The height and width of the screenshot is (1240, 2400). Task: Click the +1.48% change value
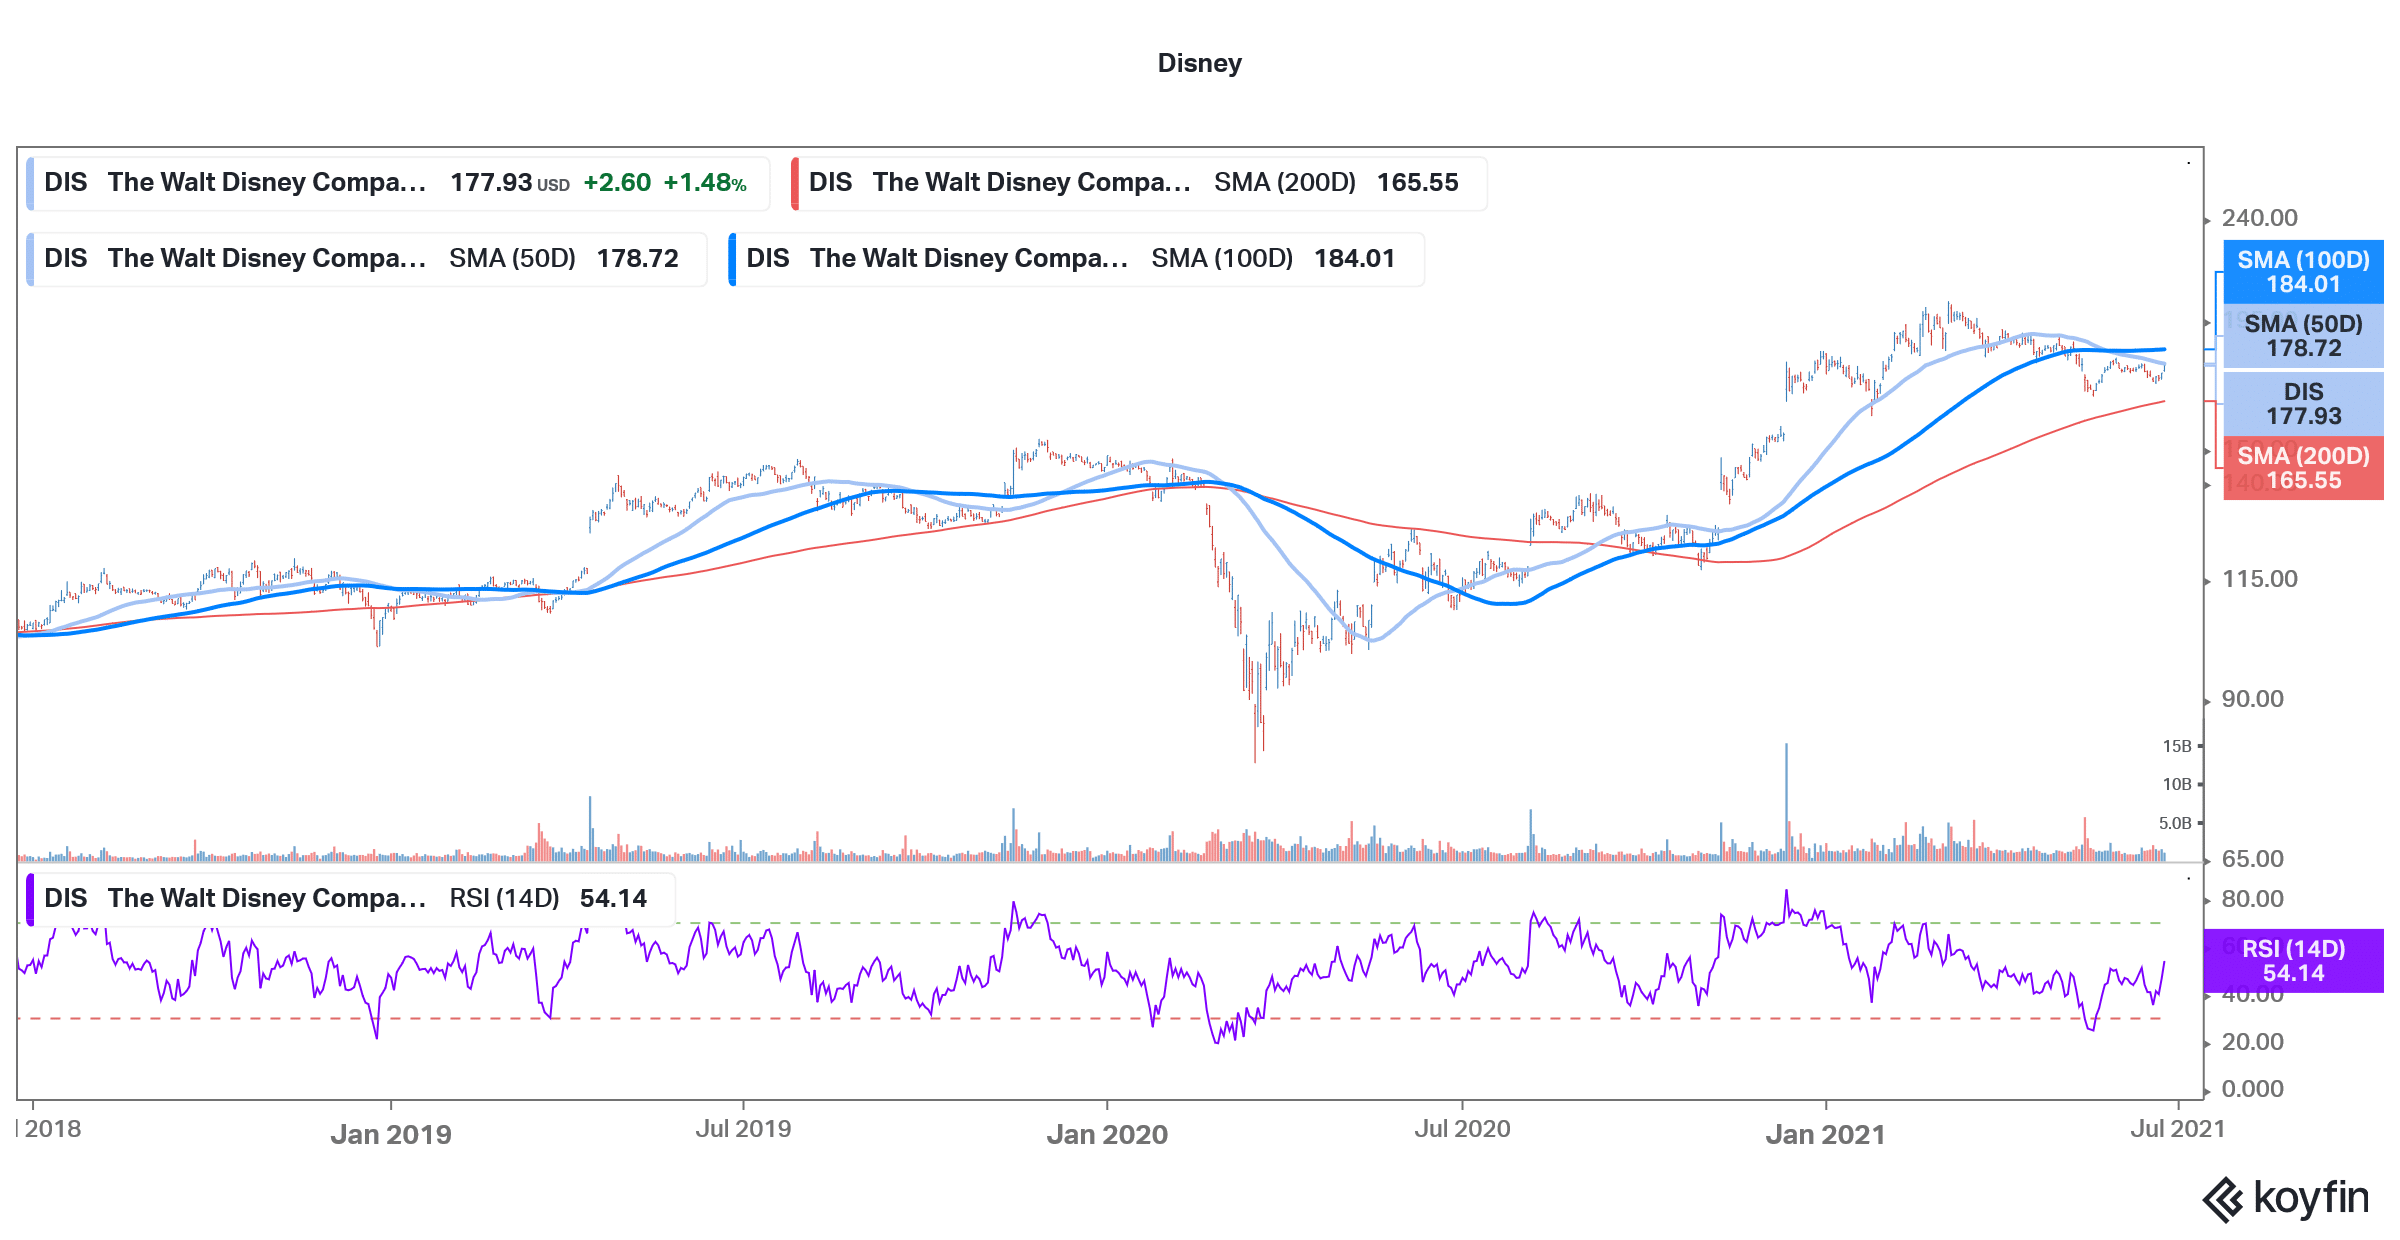705,183
